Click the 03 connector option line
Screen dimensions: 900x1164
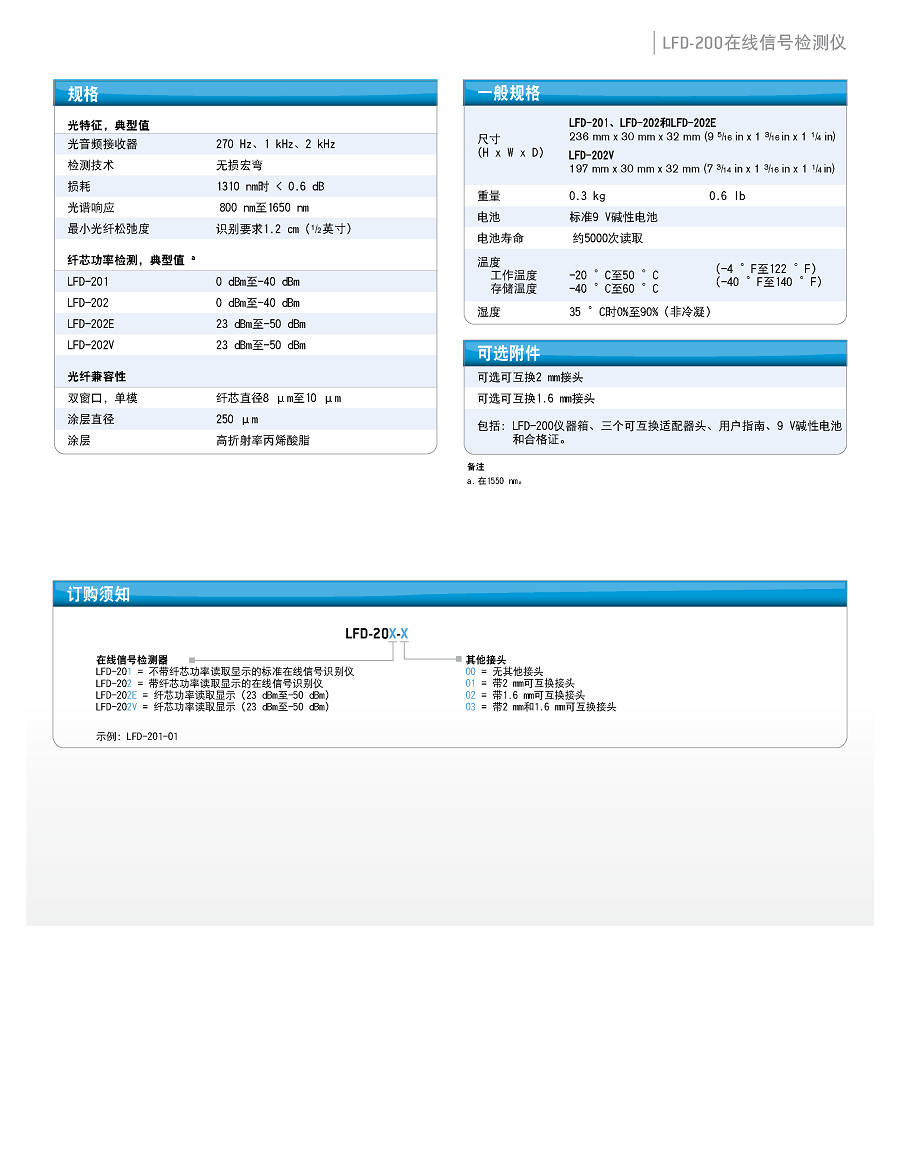(x=540, y=707)
